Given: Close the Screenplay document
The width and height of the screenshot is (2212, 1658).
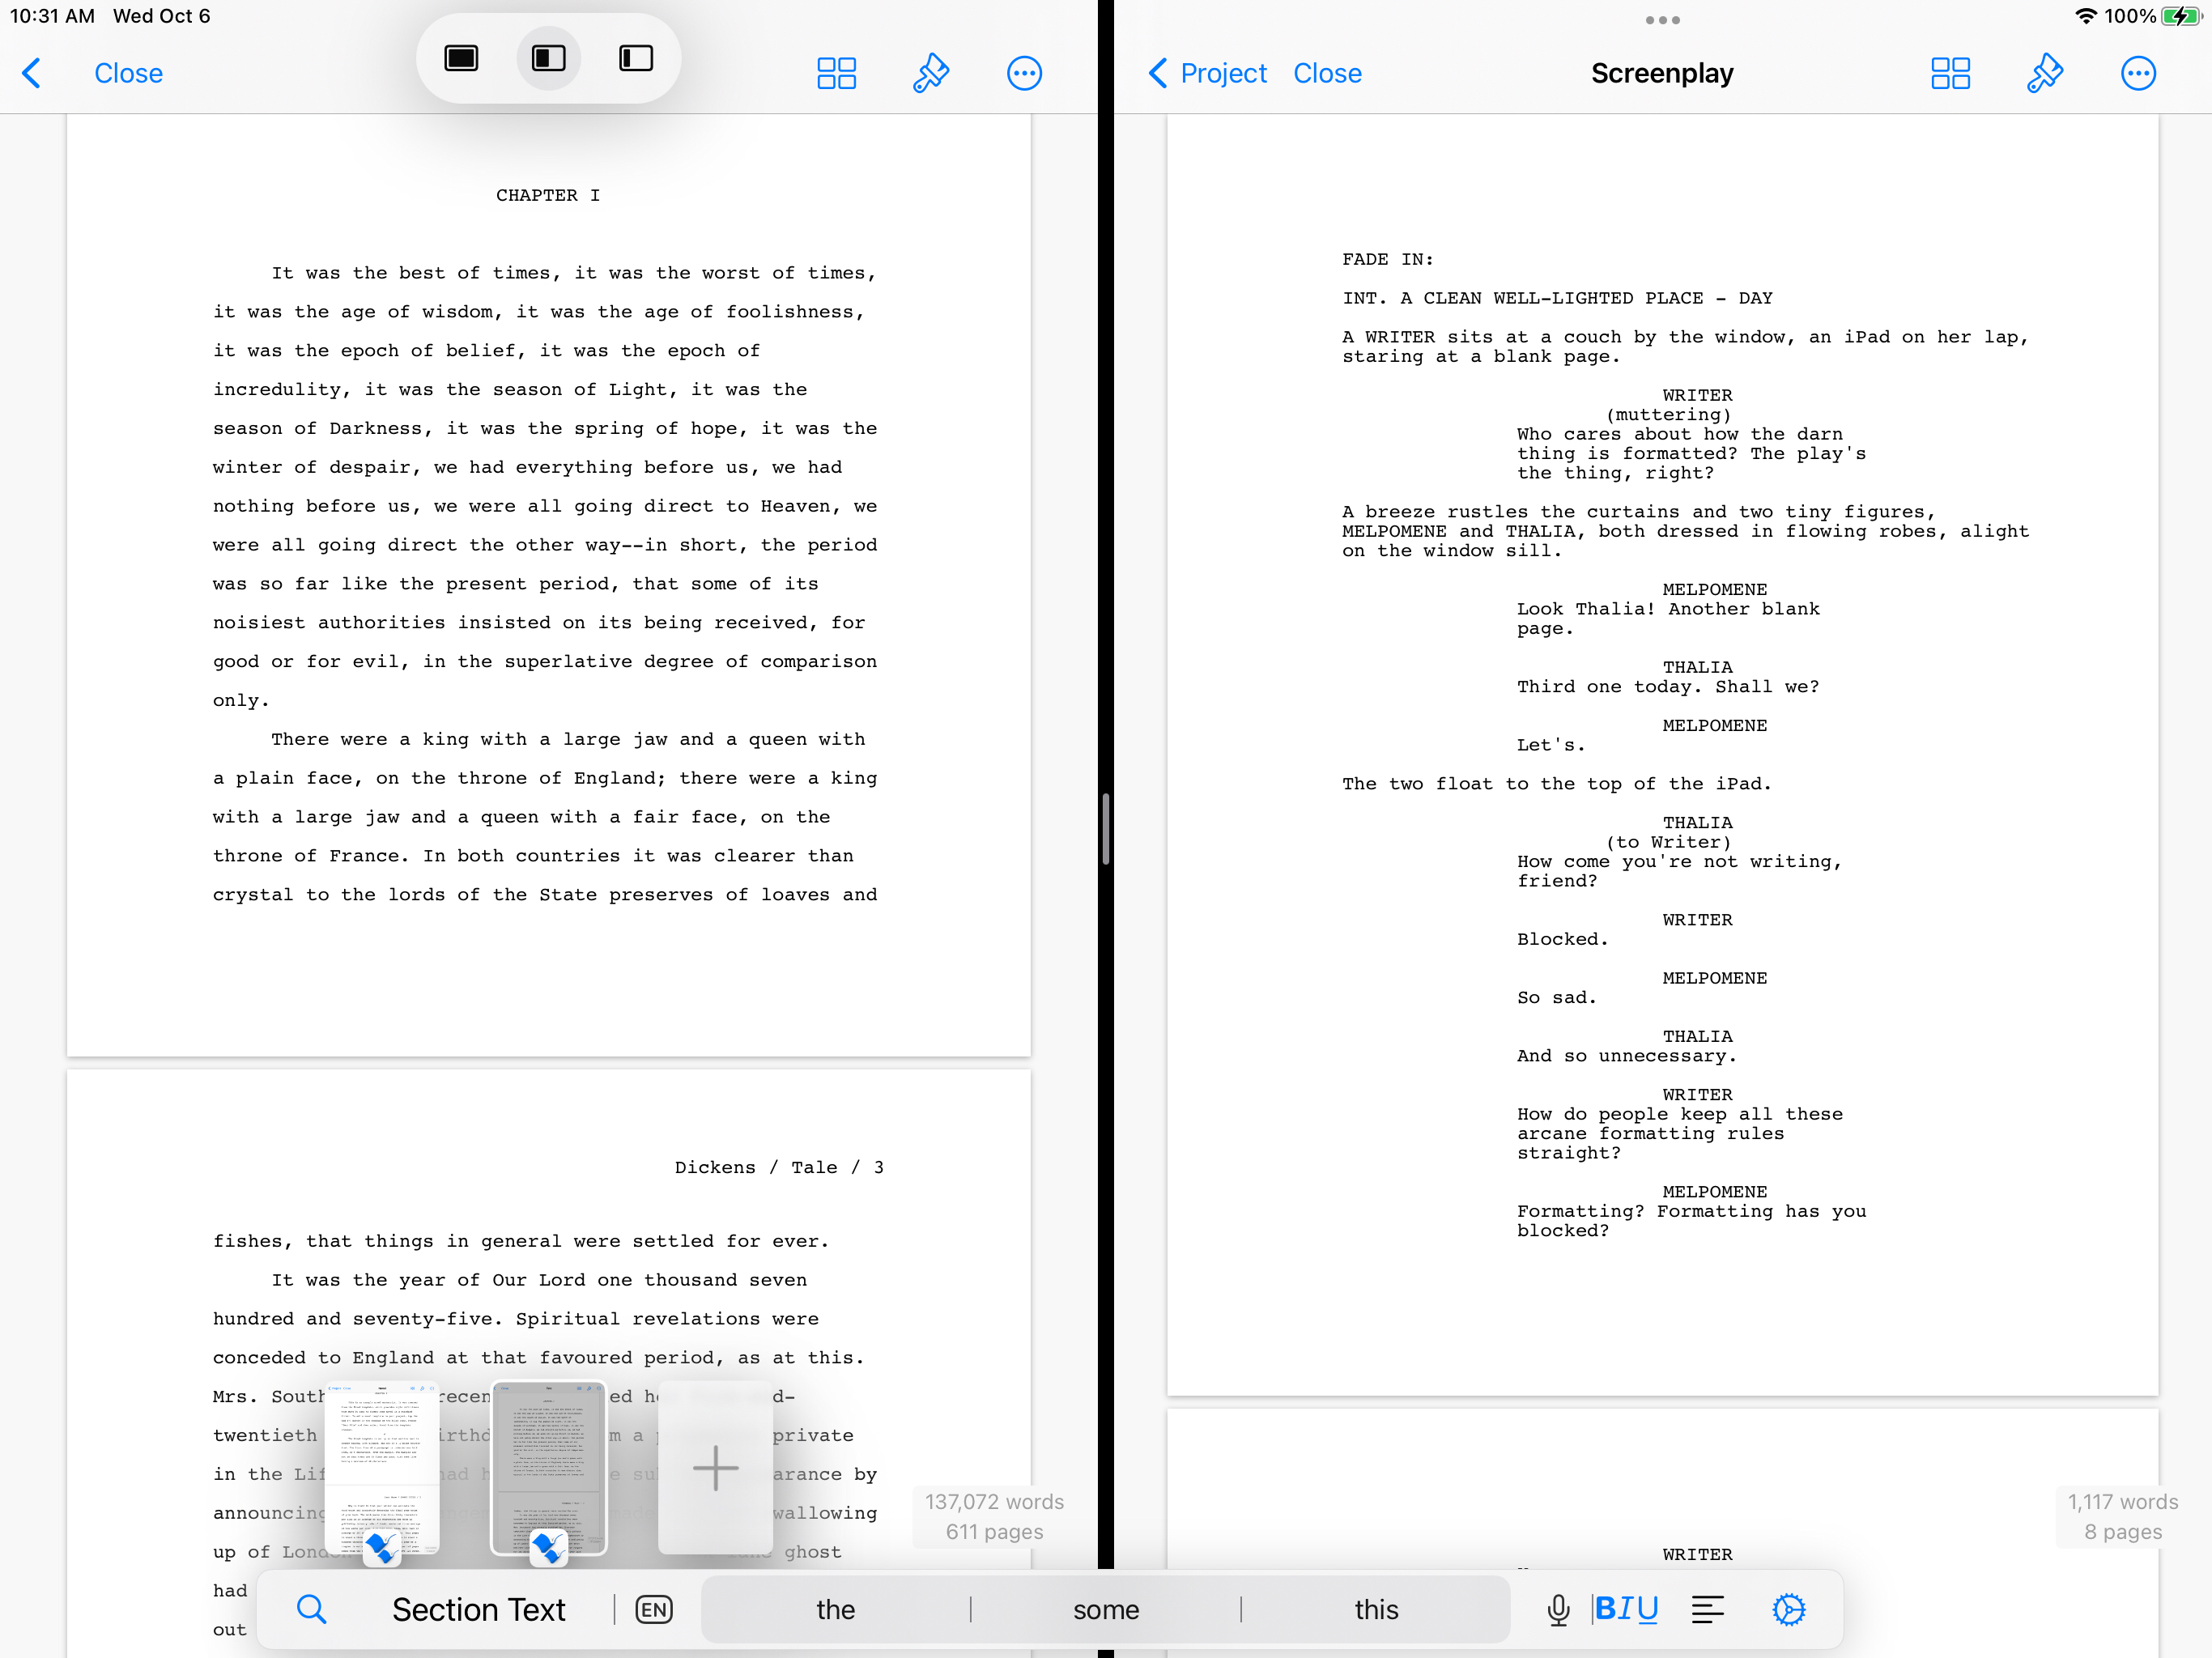Looking at the screenshot, I should pos(1327,73).
